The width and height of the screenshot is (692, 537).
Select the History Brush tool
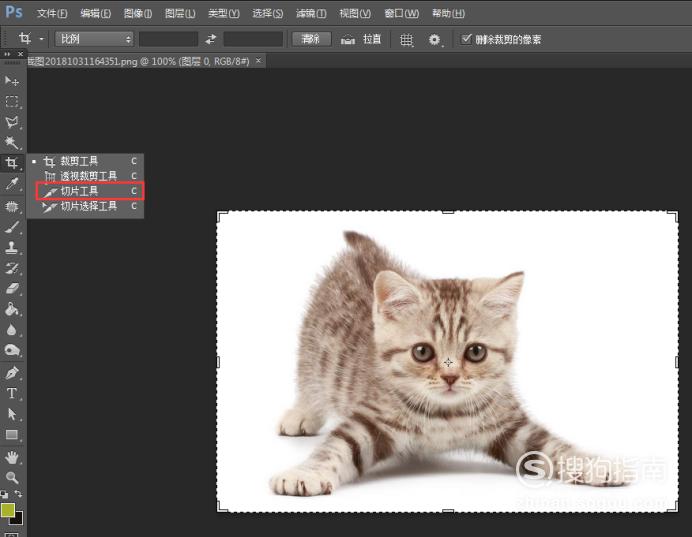tap(12, 268)
